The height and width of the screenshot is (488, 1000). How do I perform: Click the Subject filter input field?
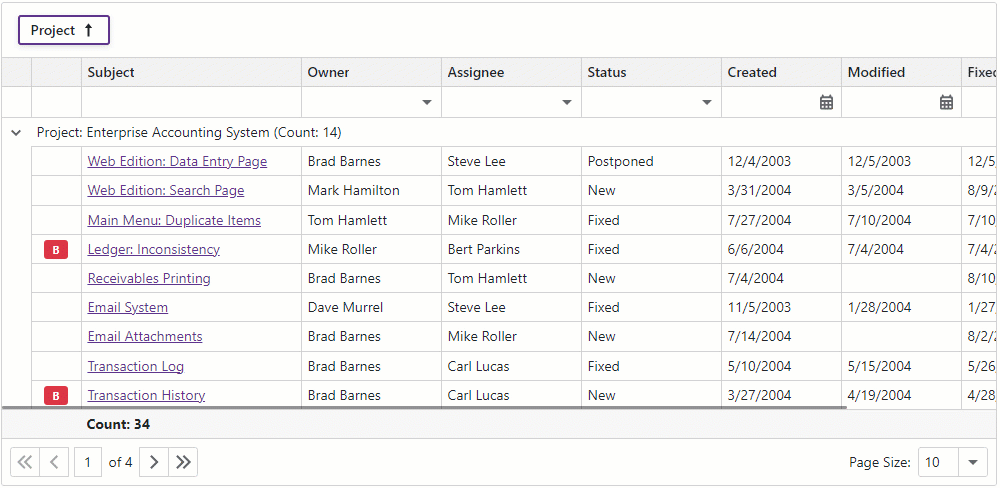(x=190, y=102)
